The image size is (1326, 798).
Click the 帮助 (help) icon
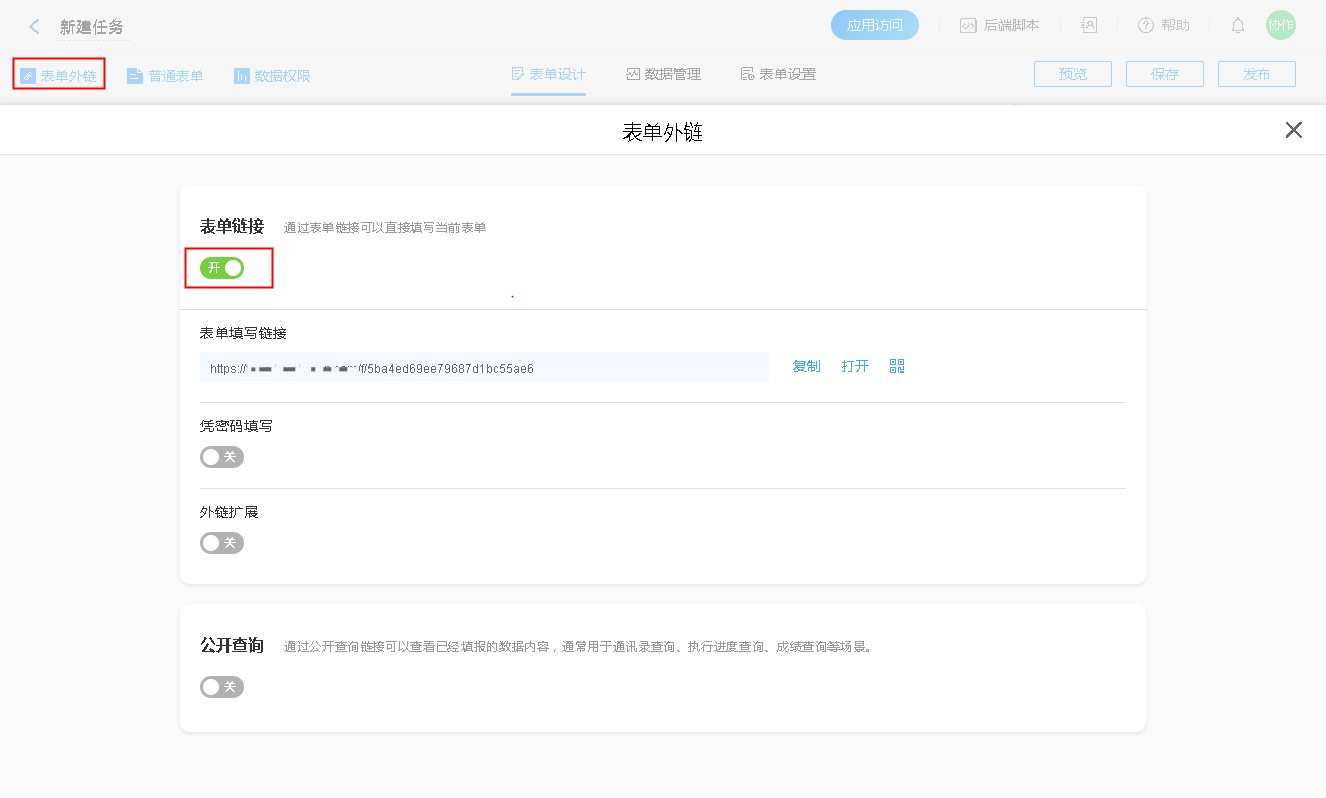tap(1163, 24)
